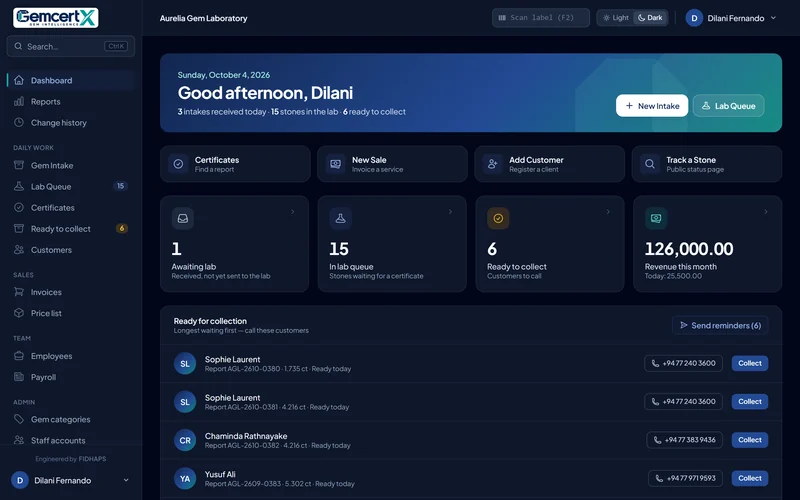800x500 pixels.
Task: Call Sophie Laurent for report AGL-2610-0381
Action: click(683, 402)
